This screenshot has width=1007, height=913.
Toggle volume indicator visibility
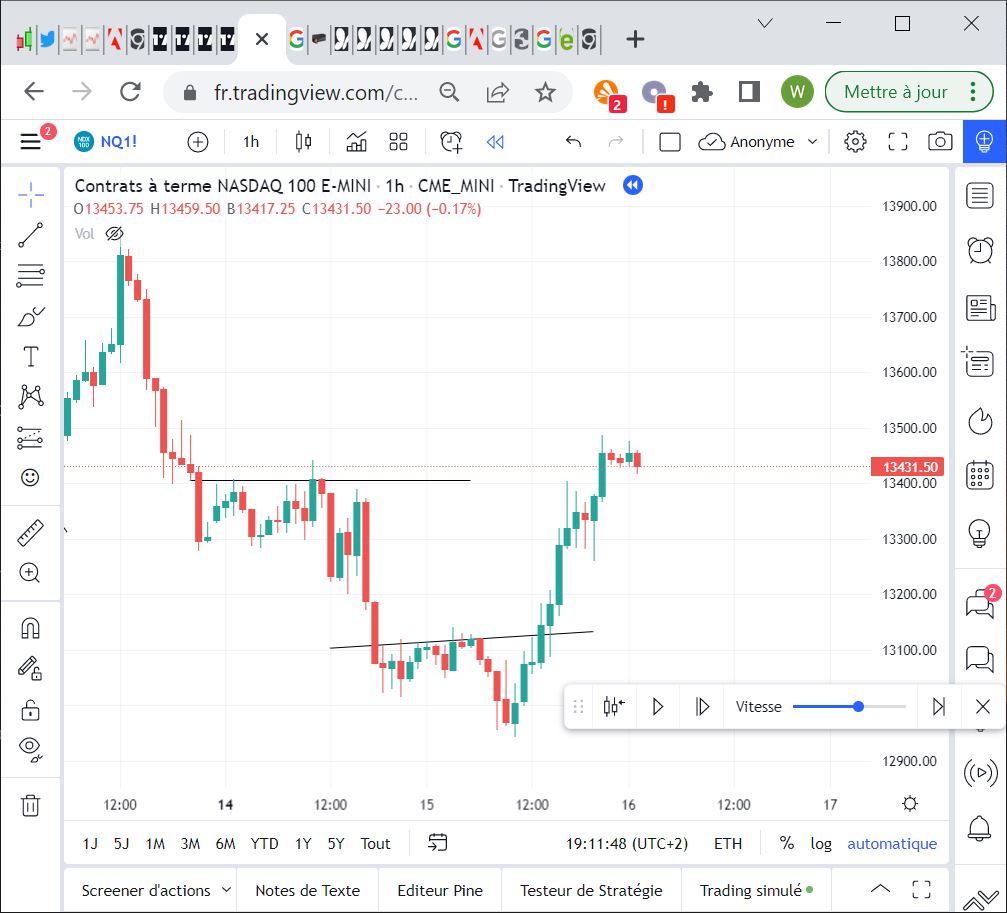(x=114, y=234)
